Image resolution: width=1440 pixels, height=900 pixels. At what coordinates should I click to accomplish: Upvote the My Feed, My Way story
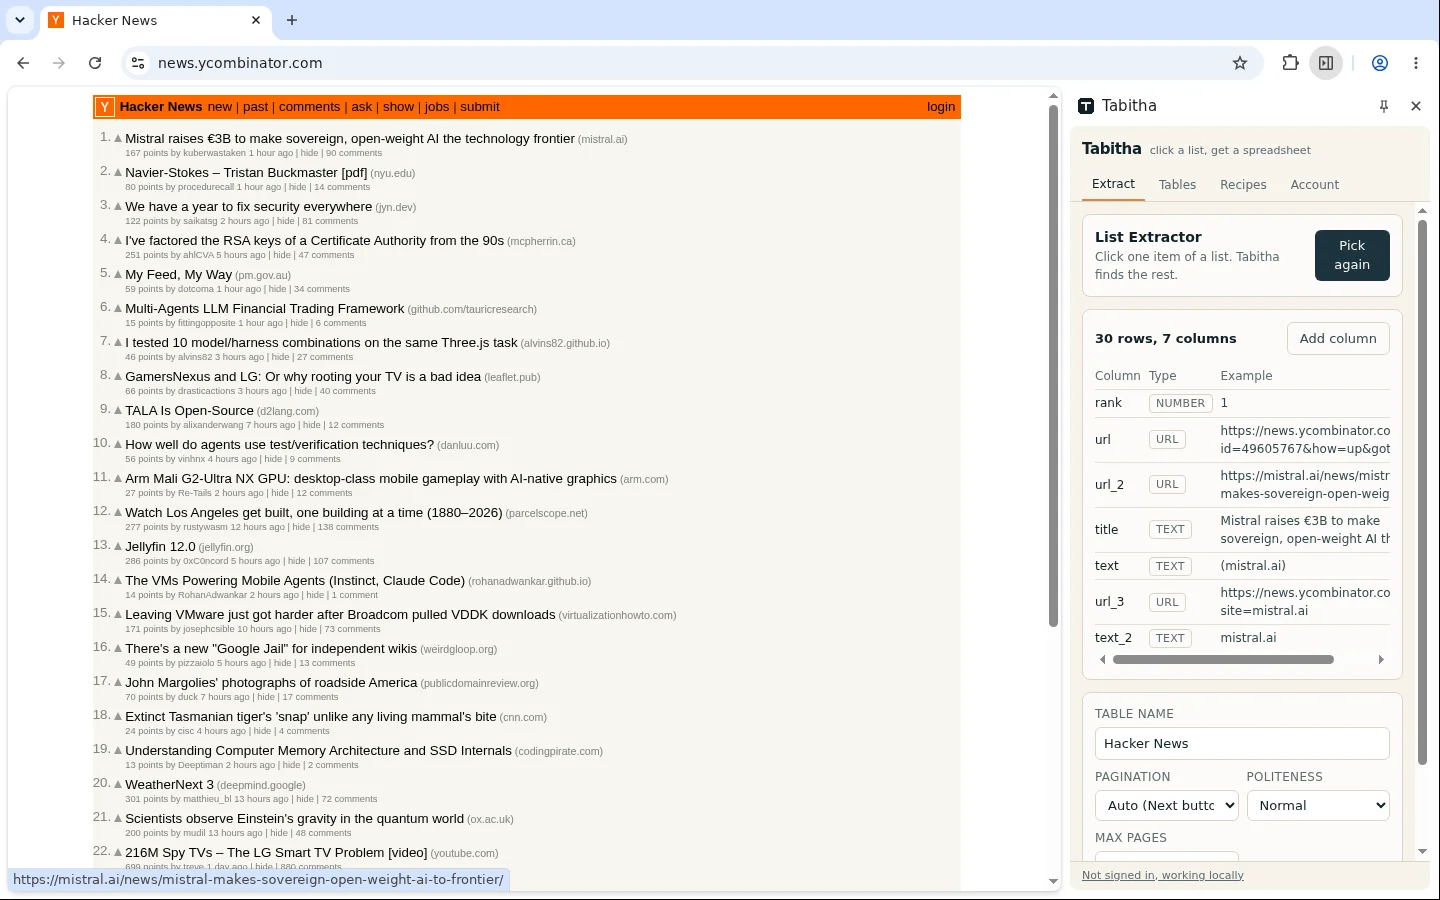pyautogui.click(x=118, y=275)
